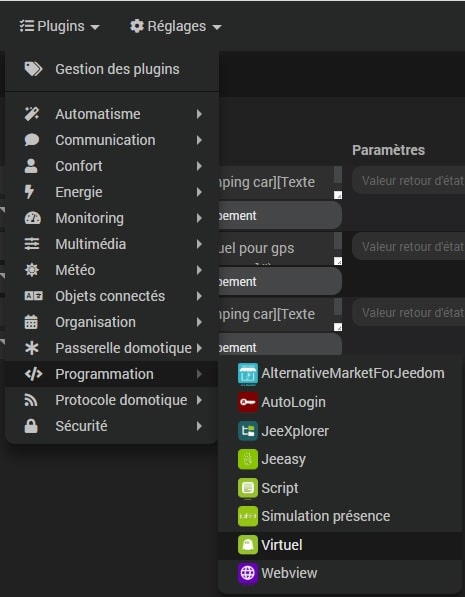Expand the Automatisme submenu arrow
The image size is (465, 597).
pos(199,114)
